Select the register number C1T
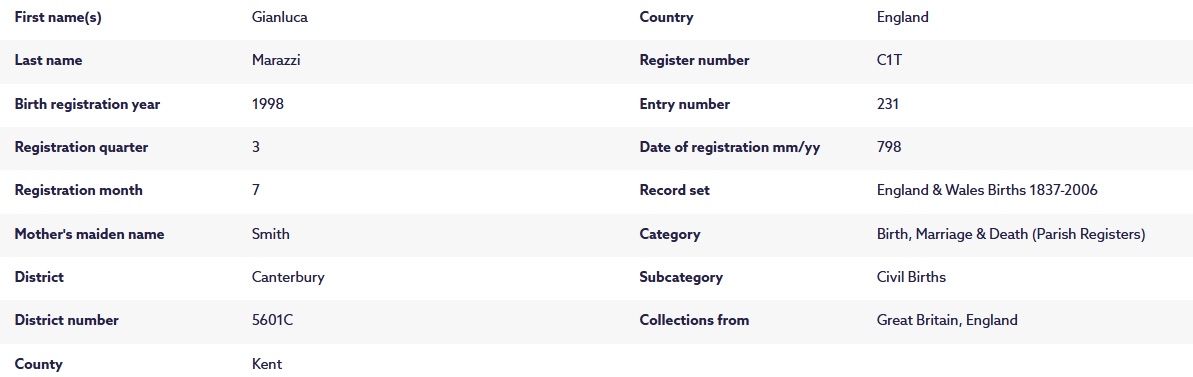 889,61
